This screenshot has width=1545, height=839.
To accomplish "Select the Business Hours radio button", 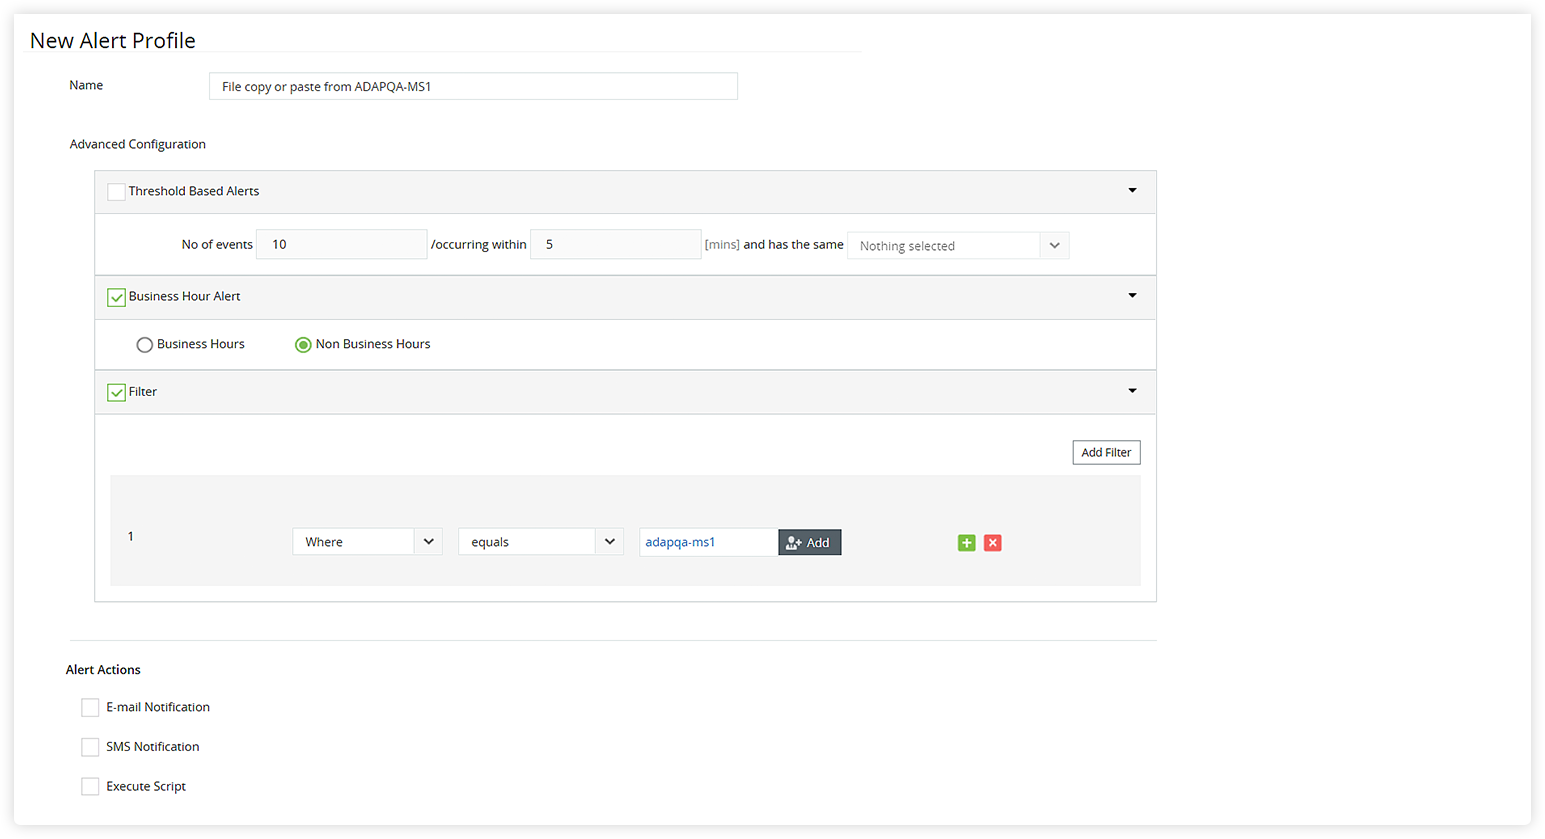I will pos(145,344).
